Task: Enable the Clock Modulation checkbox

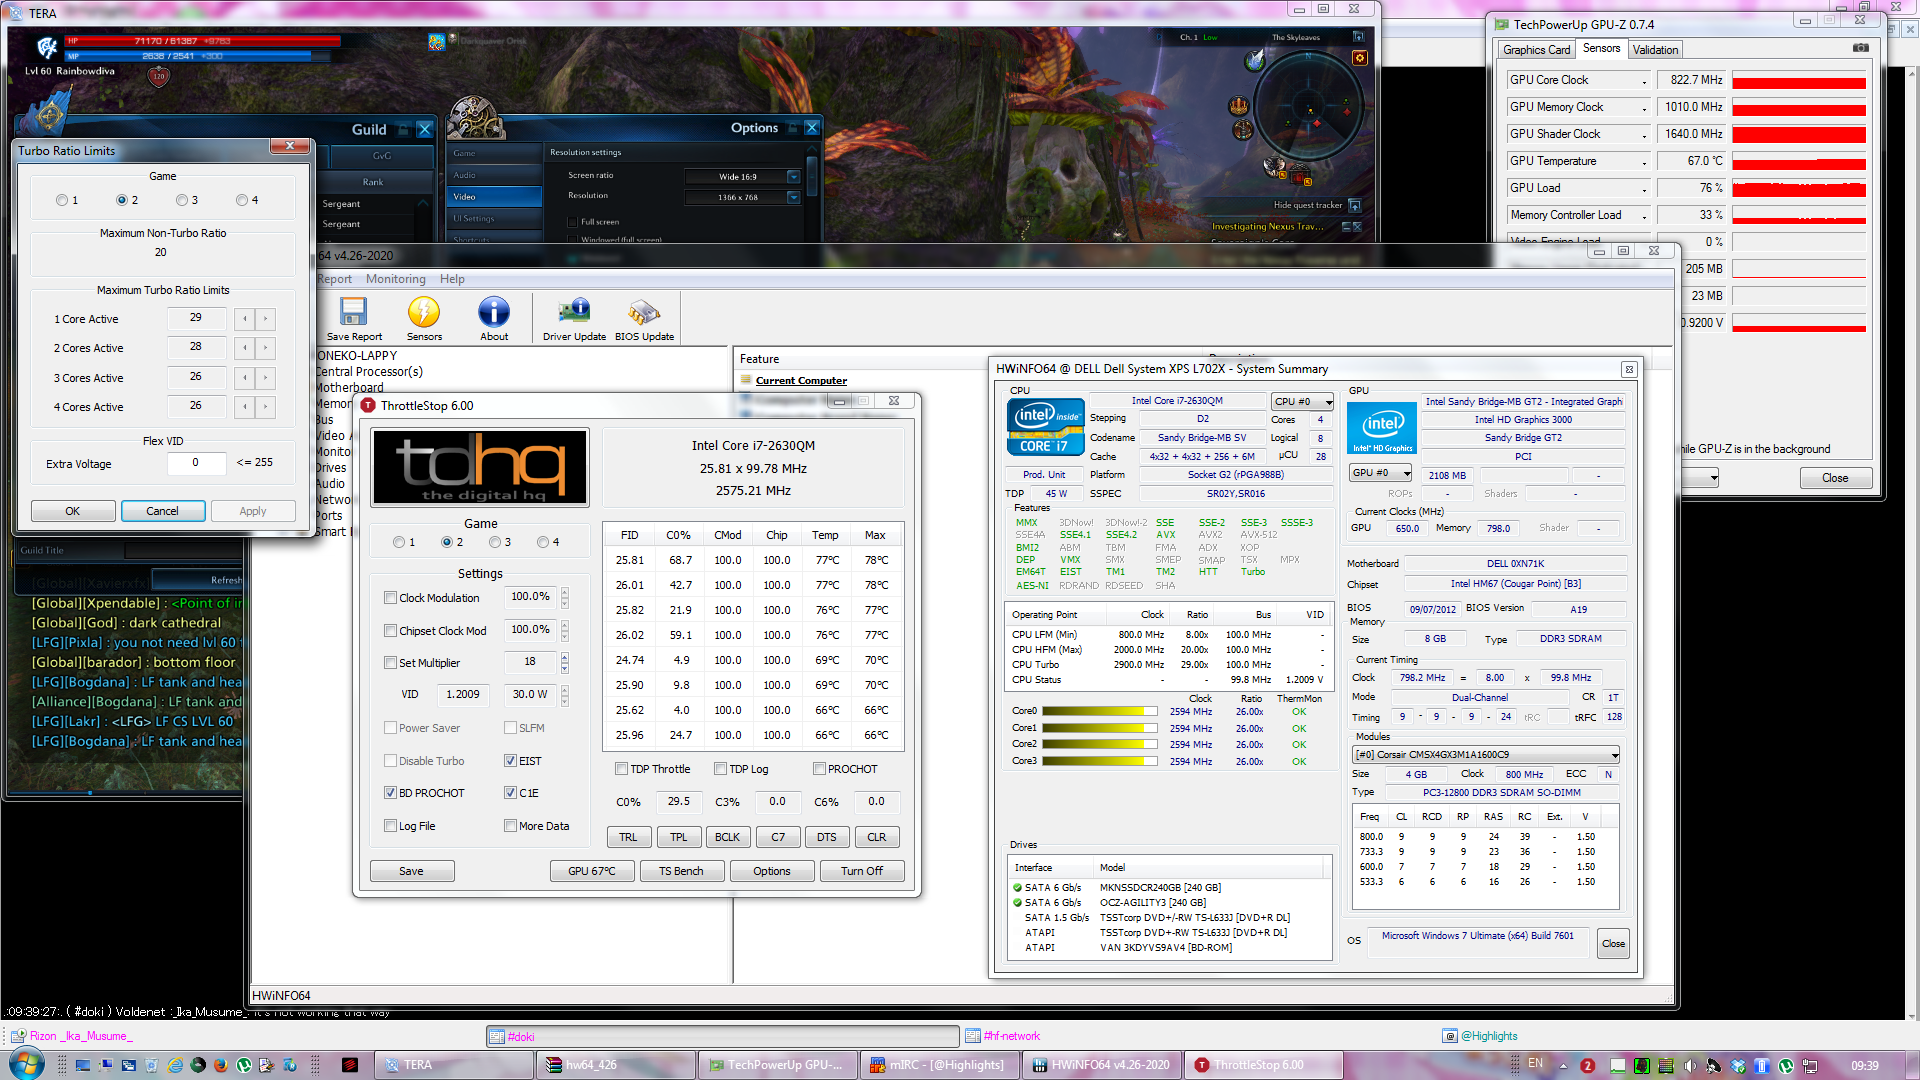Action: click(x=391, y=598)
